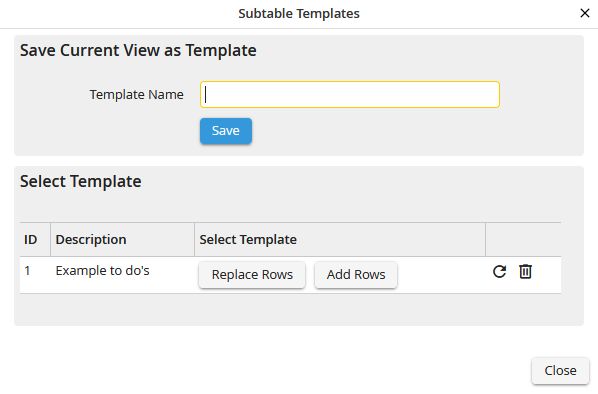Dismiss dialog with the X icon
Viewport: 598px width, 394px height.
coord(585,13)
